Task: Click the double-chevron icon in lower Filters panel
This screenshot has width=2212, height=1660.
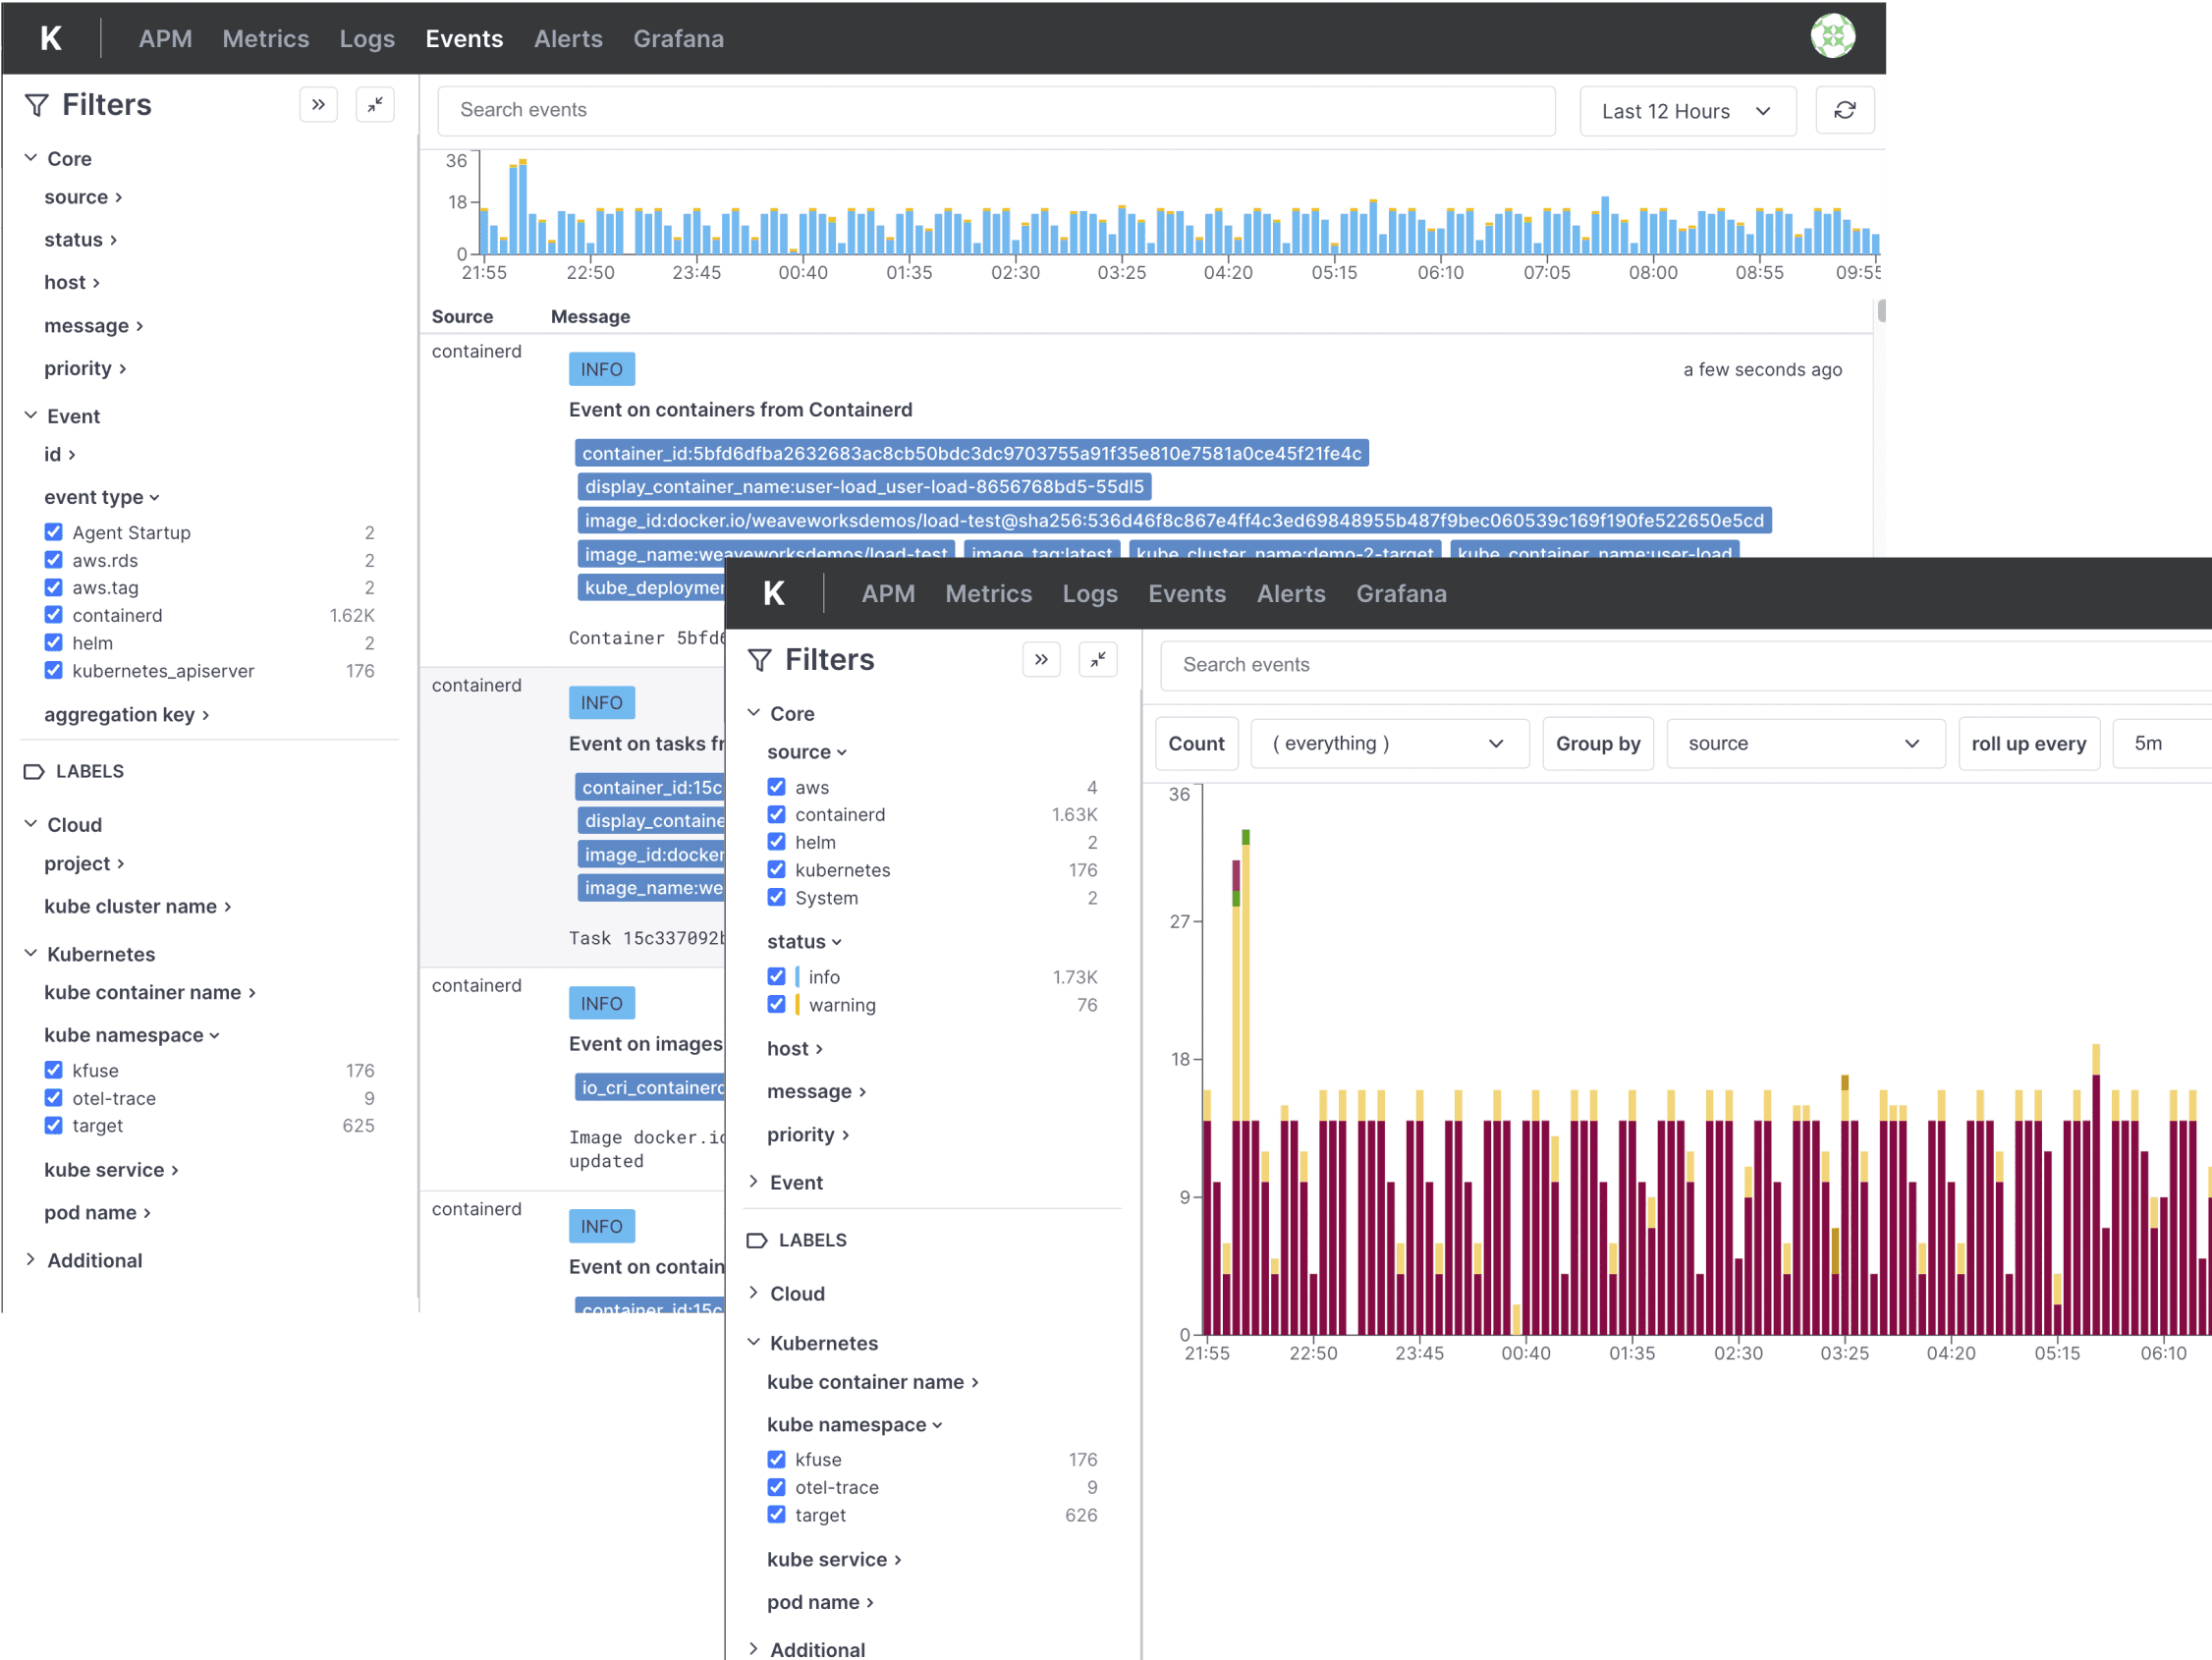Action: pyautogui.click(x=1041, y=660)
